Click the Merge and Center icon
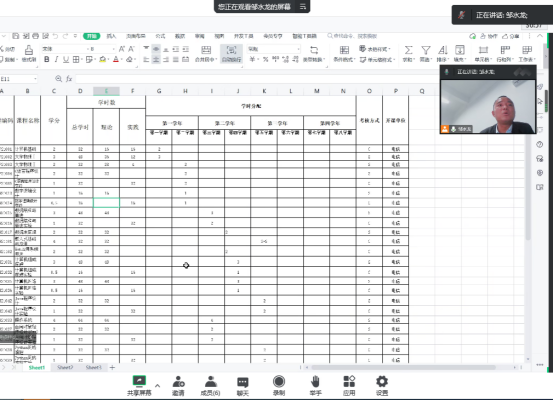This screenshot has width=553, height=400. pyautogui.click(x=206, y=50)
